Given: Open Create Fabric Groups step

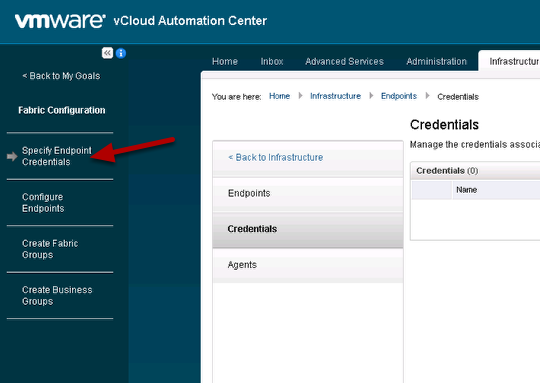Looking at the screenshot, I should (x=50, y=249).
